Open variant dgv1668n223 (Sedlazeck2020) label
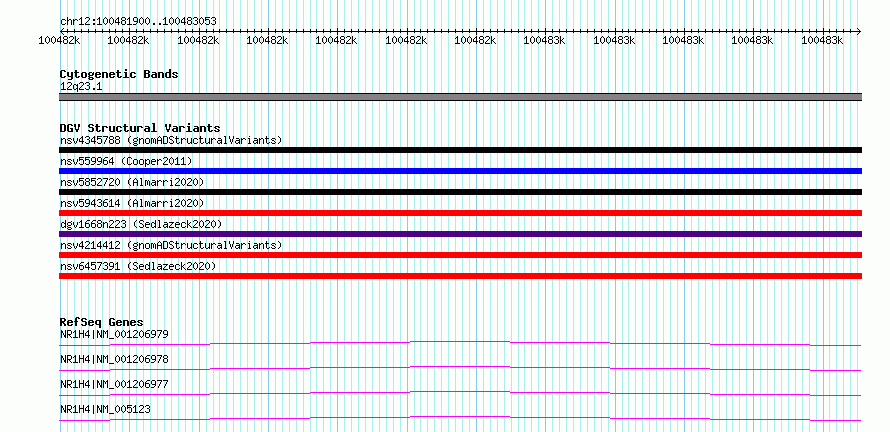The height and width of the screenshot is (432, 890). coord(141,224)
